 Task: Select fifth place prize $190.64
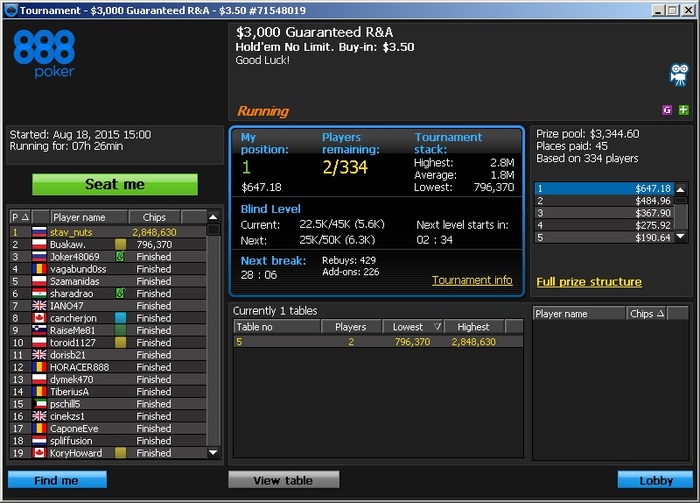tap(604, 237)
